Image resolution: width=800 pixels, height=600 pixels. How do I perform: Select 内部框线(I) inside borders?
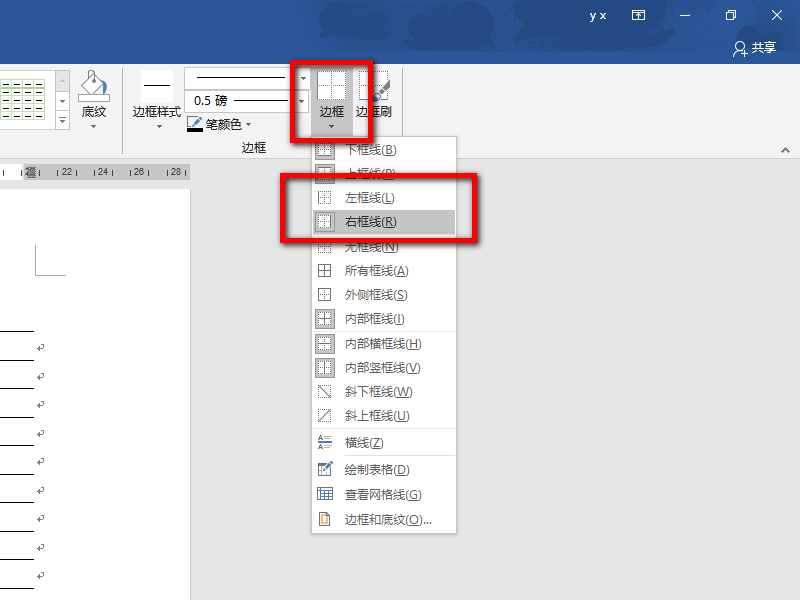pyautogui.click(x=384, y=319)
